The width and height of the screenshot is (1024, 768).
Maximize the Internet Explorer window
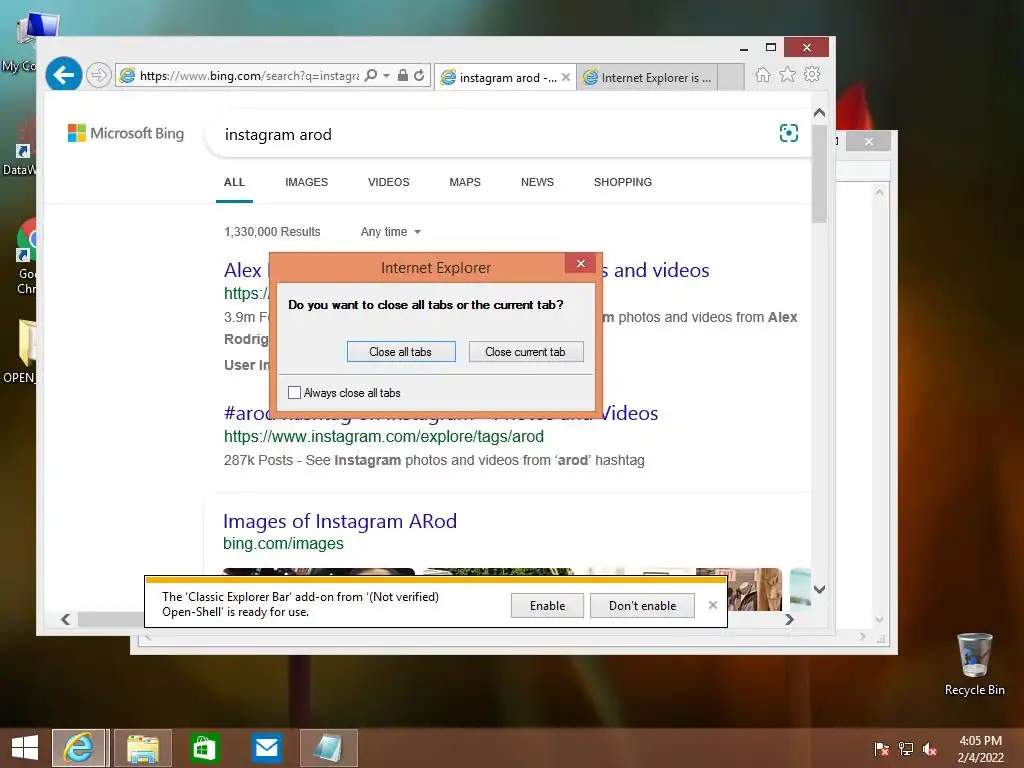click(771, 47)
